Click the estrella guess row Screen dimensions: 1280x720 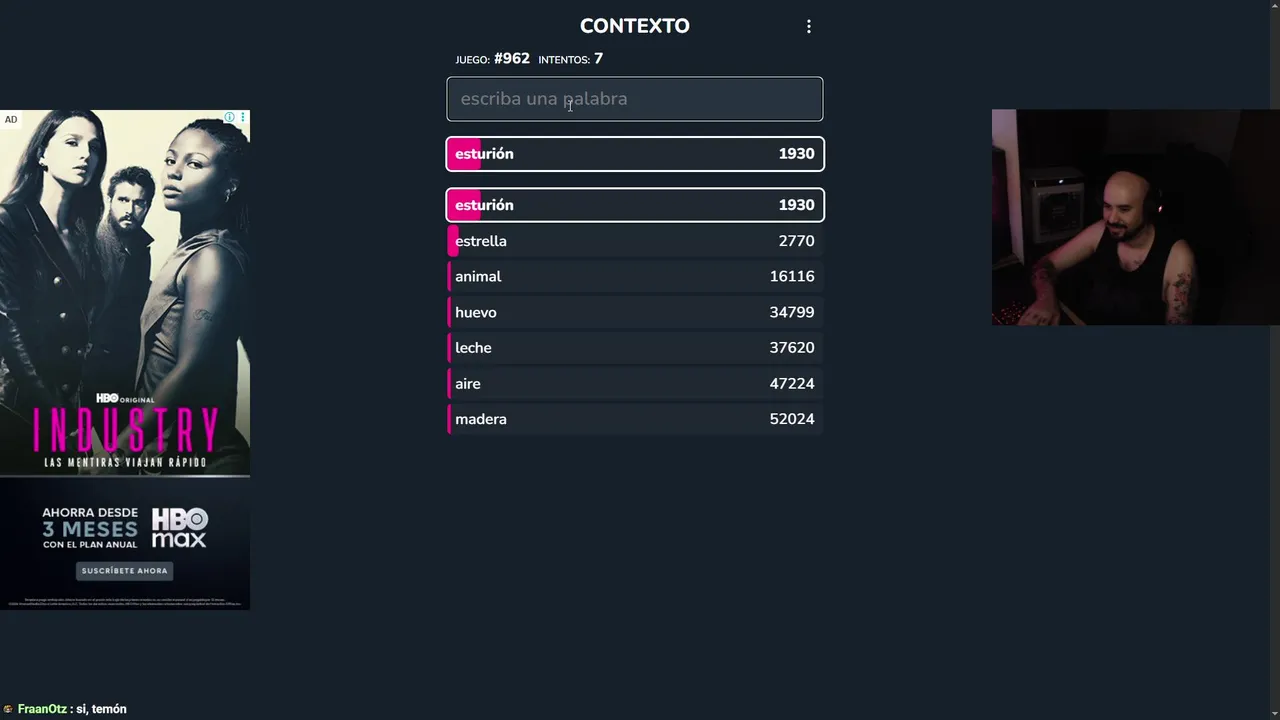634,241
